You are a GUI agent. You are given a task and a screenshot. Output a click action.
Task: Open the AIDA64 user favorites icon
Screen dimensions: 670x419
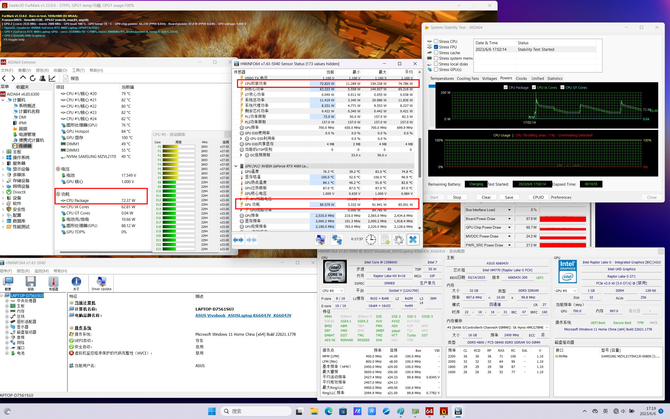(x=42, y=78)
